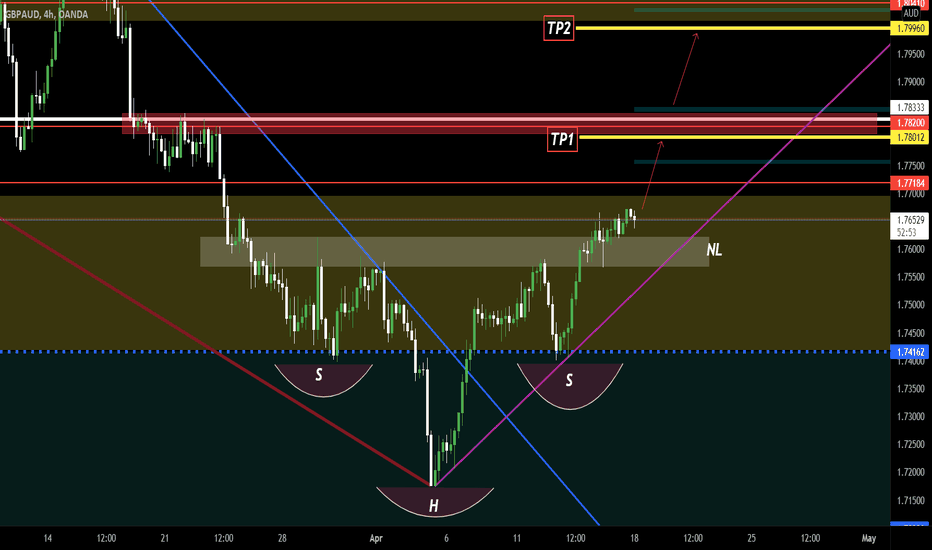This screenshot has width=932, height=550.
Task: Select the H head arc label
Action: coord(434,505)
